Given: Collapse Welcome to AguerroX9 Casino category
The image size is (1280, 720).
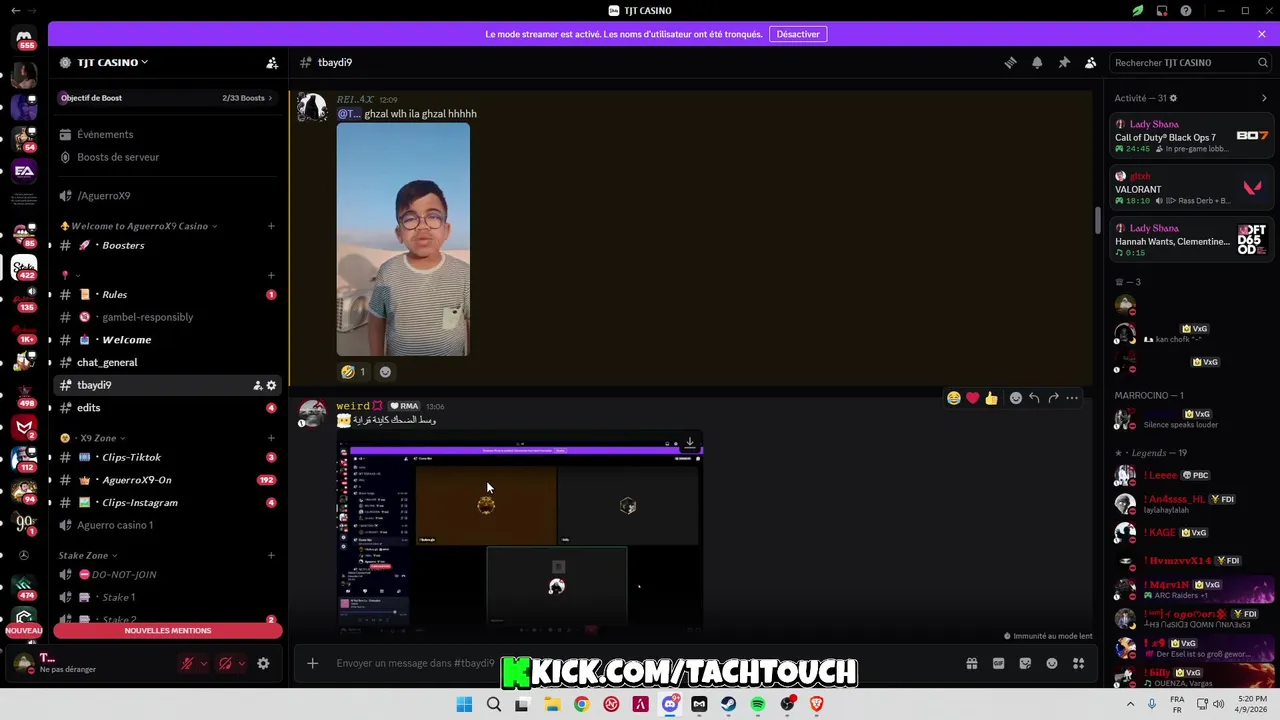Looking at the screenshot, I should click(x=139, y=226).
